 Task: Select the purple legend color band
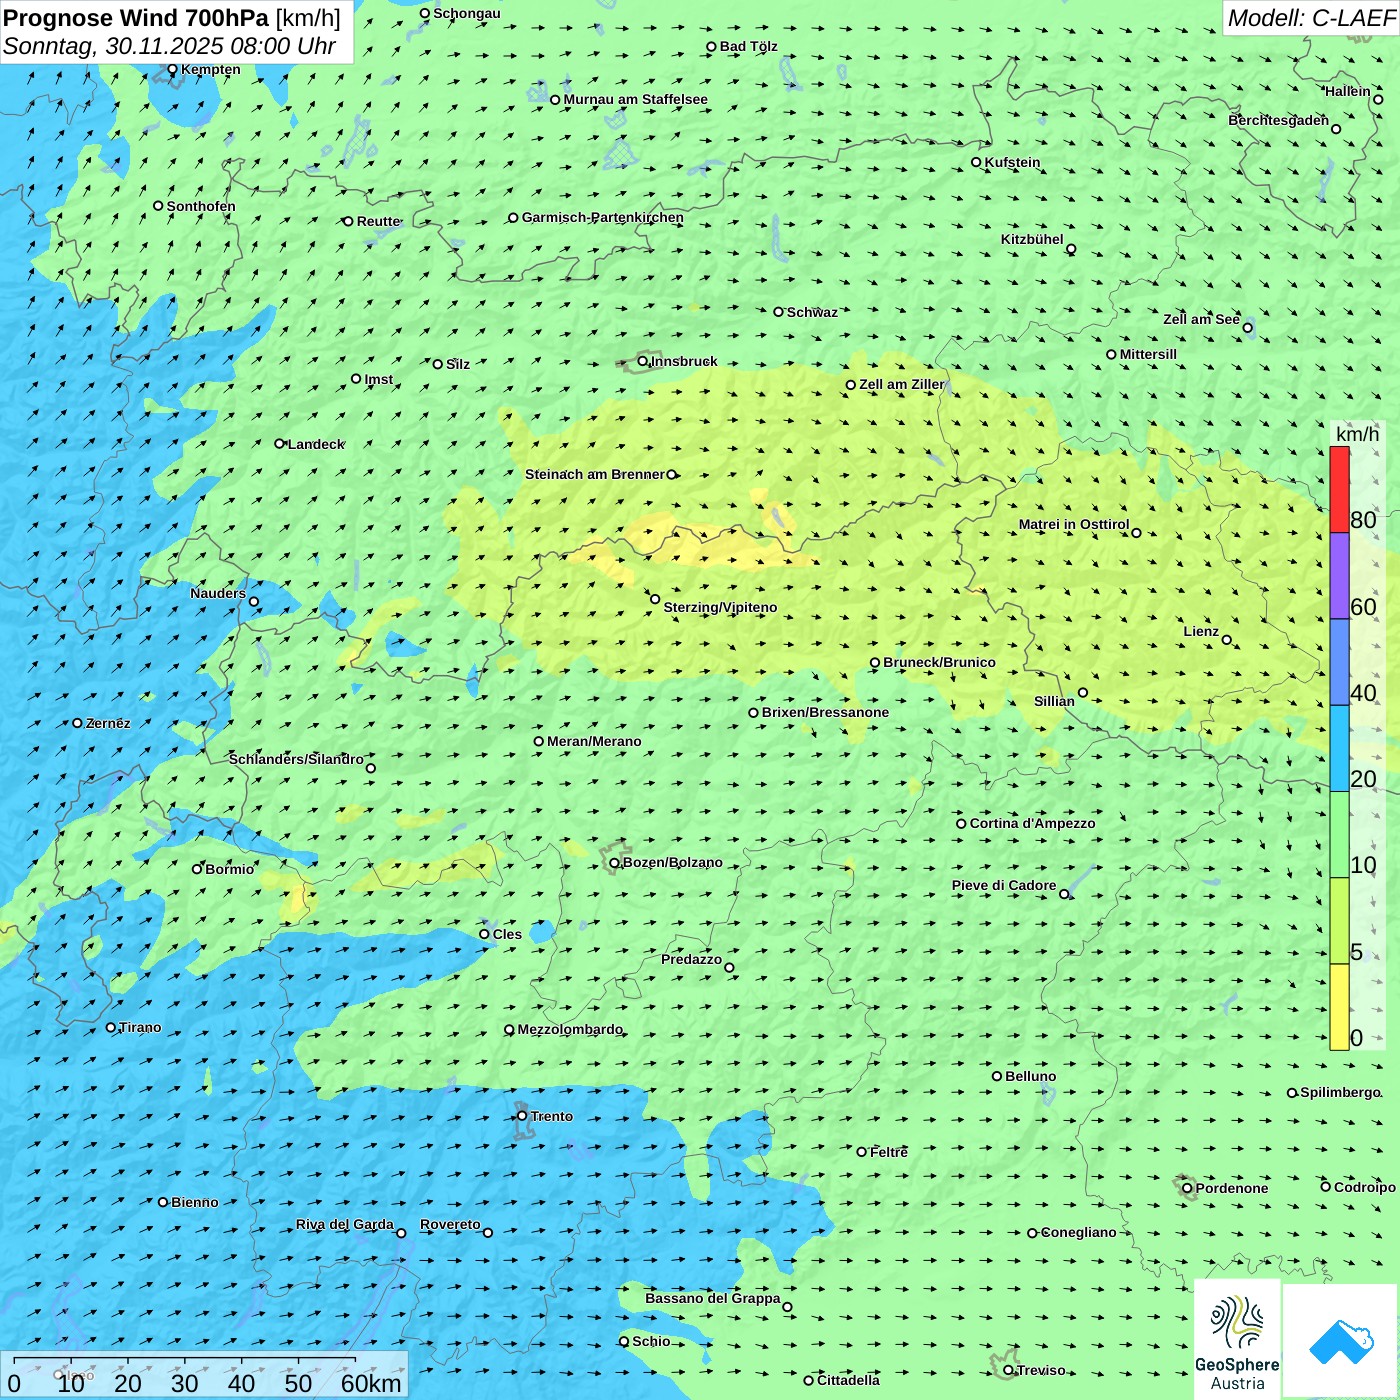(x=1339, y=576)
